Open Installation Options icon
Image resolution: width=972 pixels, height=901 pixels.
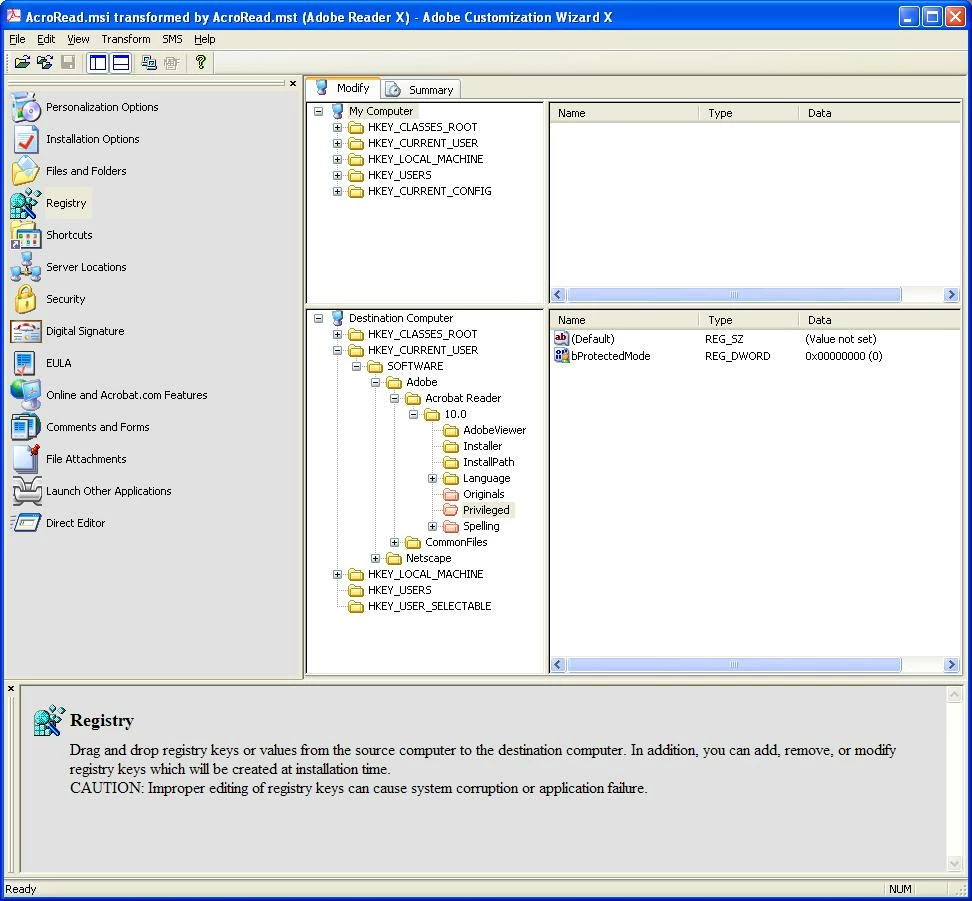click(x=25, y=139)
